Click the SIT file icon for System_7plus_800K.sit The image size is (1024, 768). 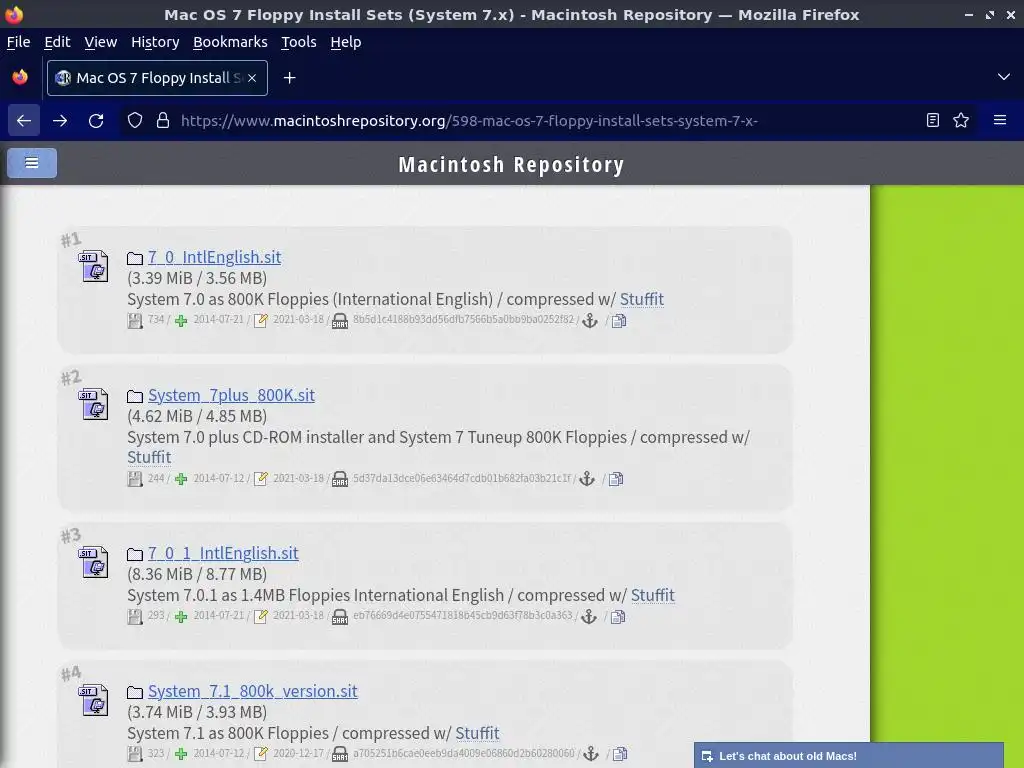point(94,404)
